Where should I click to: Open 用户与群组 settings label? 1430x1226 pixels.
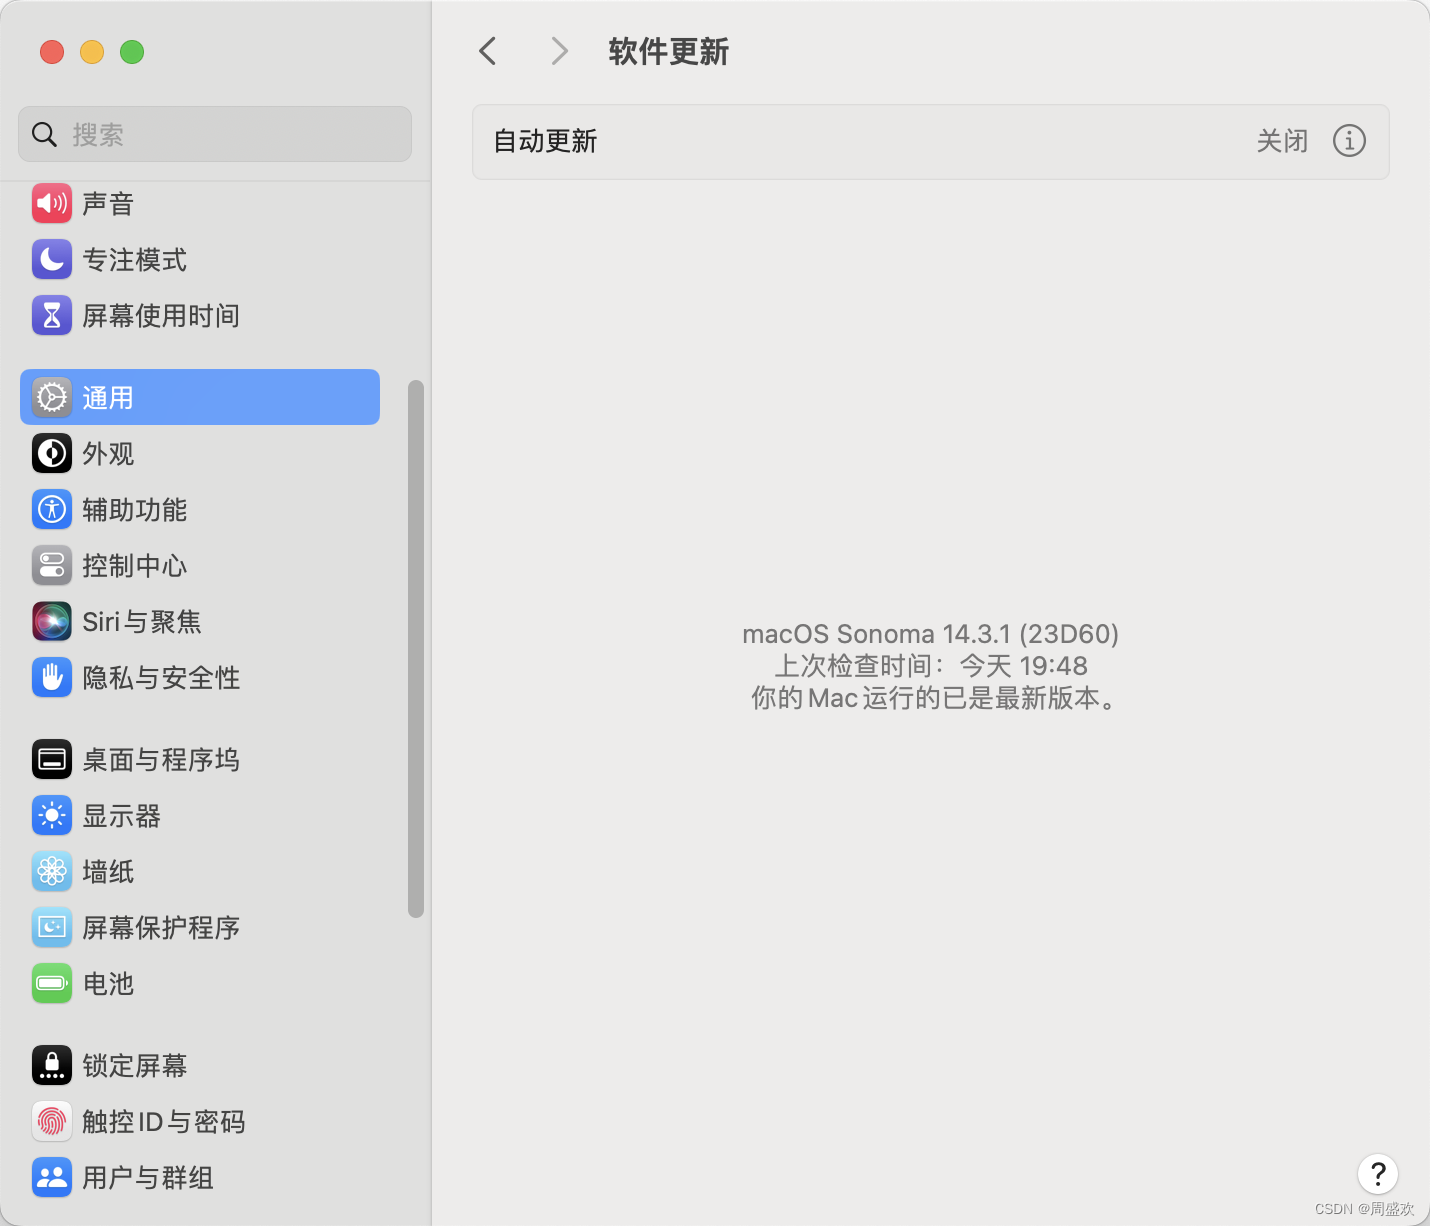(x=148, y=1178)
